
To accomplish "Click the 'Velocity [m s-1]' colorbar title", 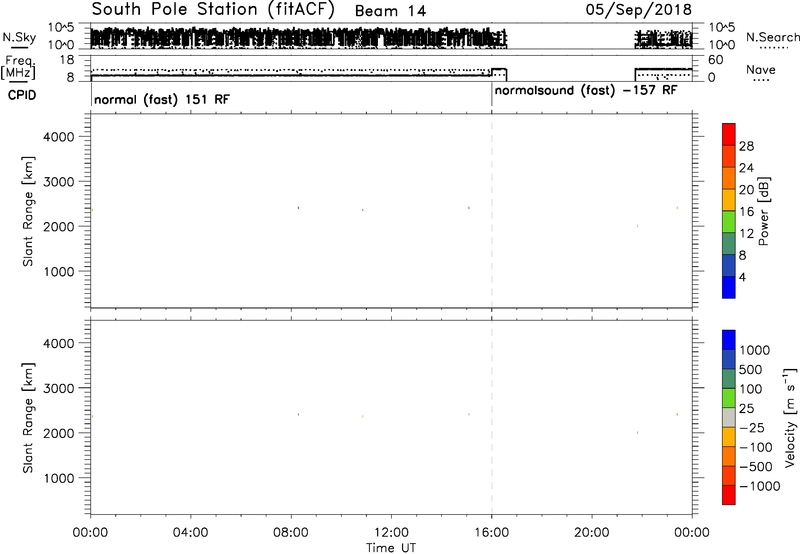I will coord(790,417).
